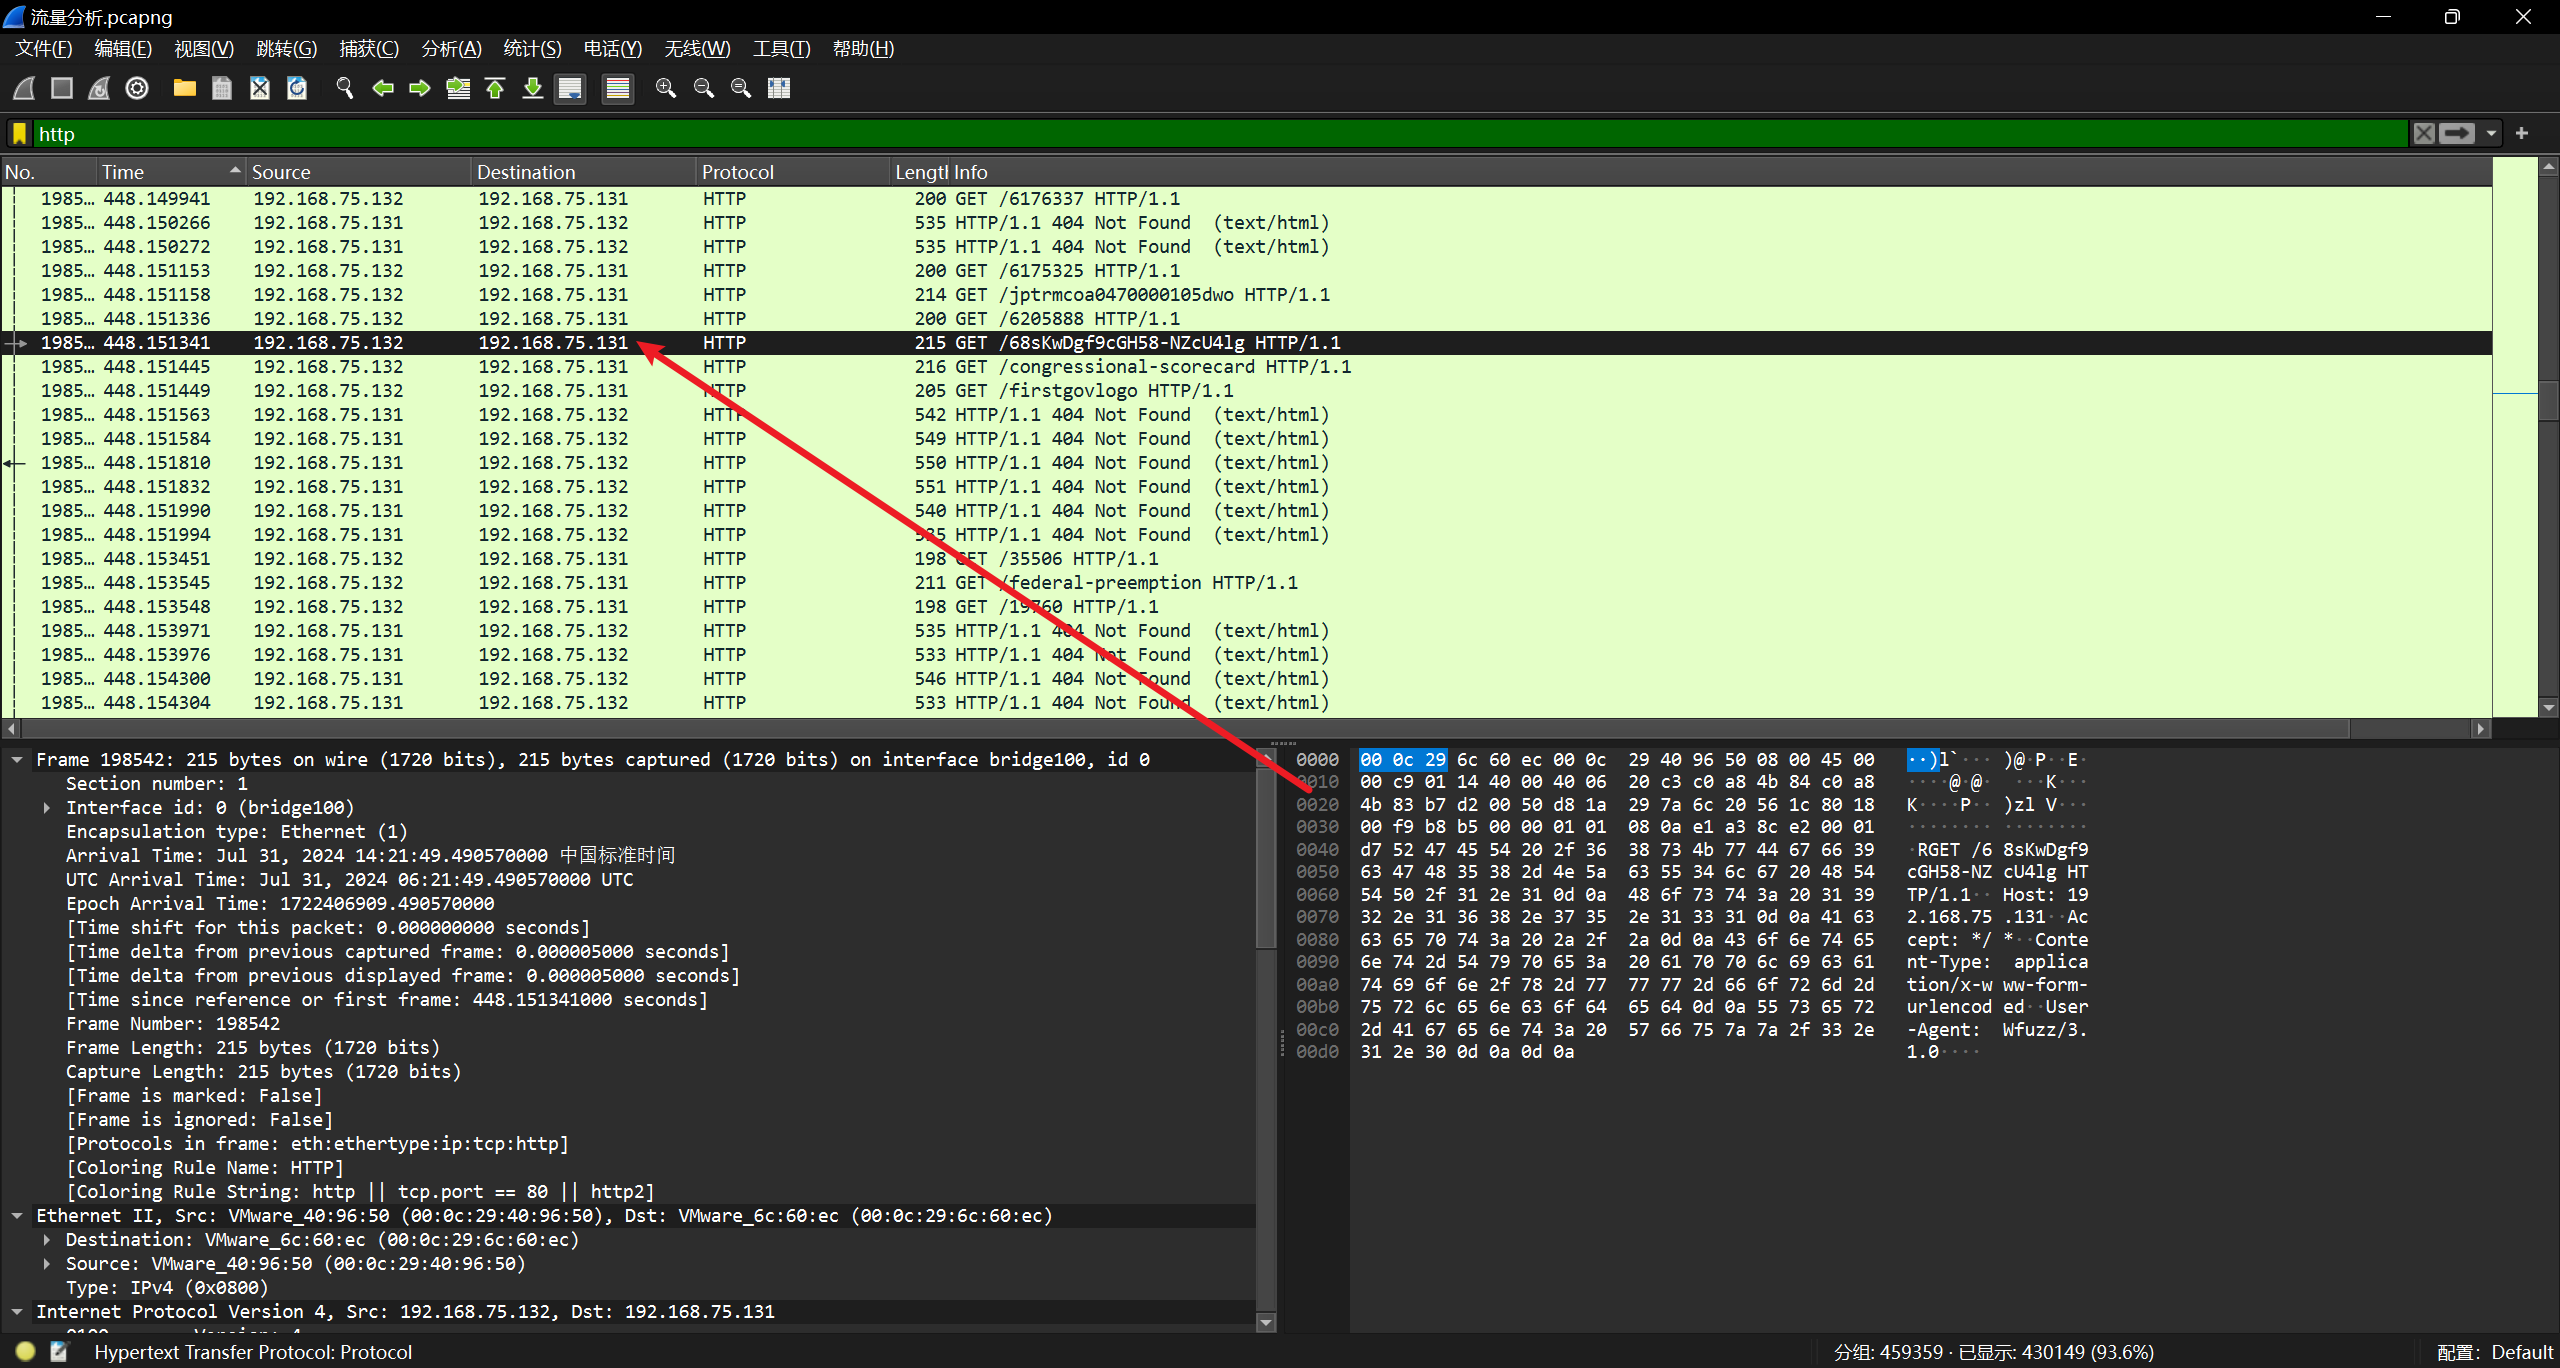Click the resize columns icon
The height and width of the screenshot is (1368, 2560).
click(779, 89)
